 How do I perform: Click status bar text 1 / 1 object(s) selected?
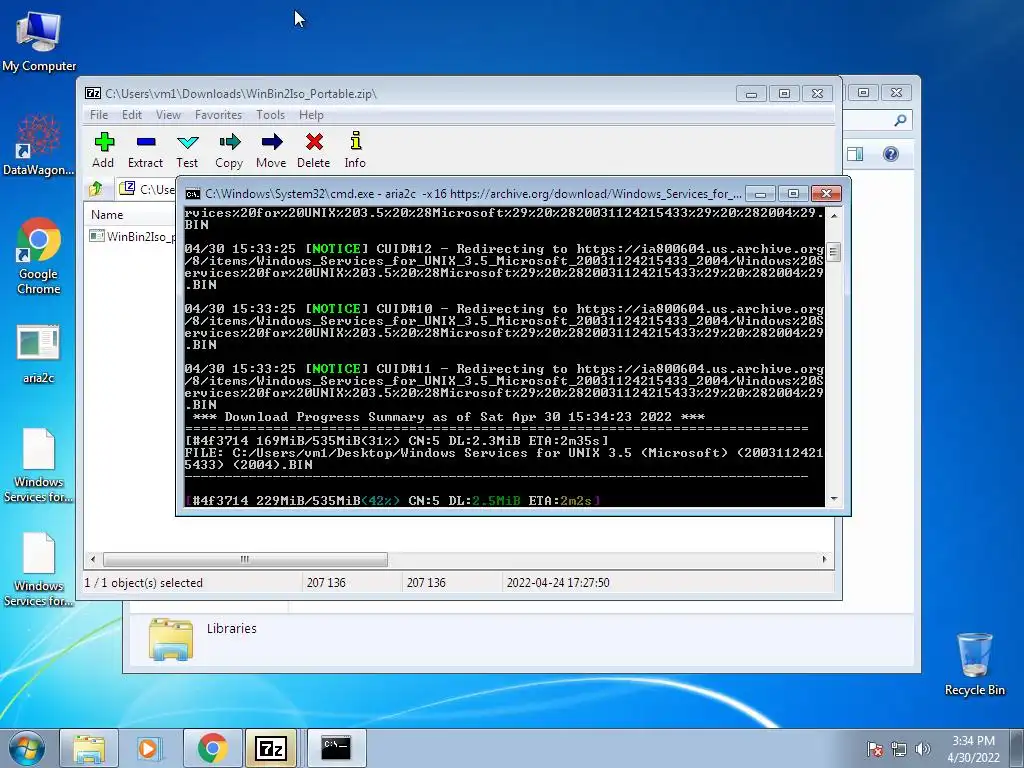tap(144, 583)
